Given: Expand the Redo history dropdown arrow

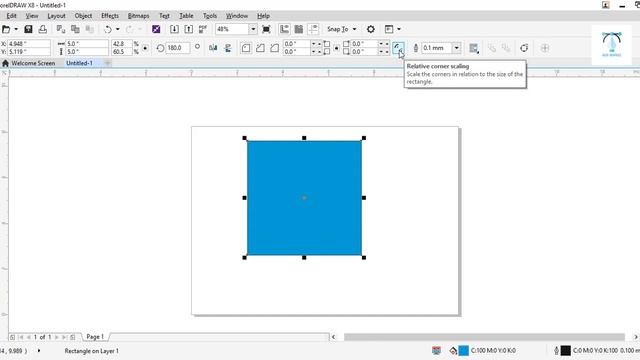Looking at the screenshot, I should 139,29.
